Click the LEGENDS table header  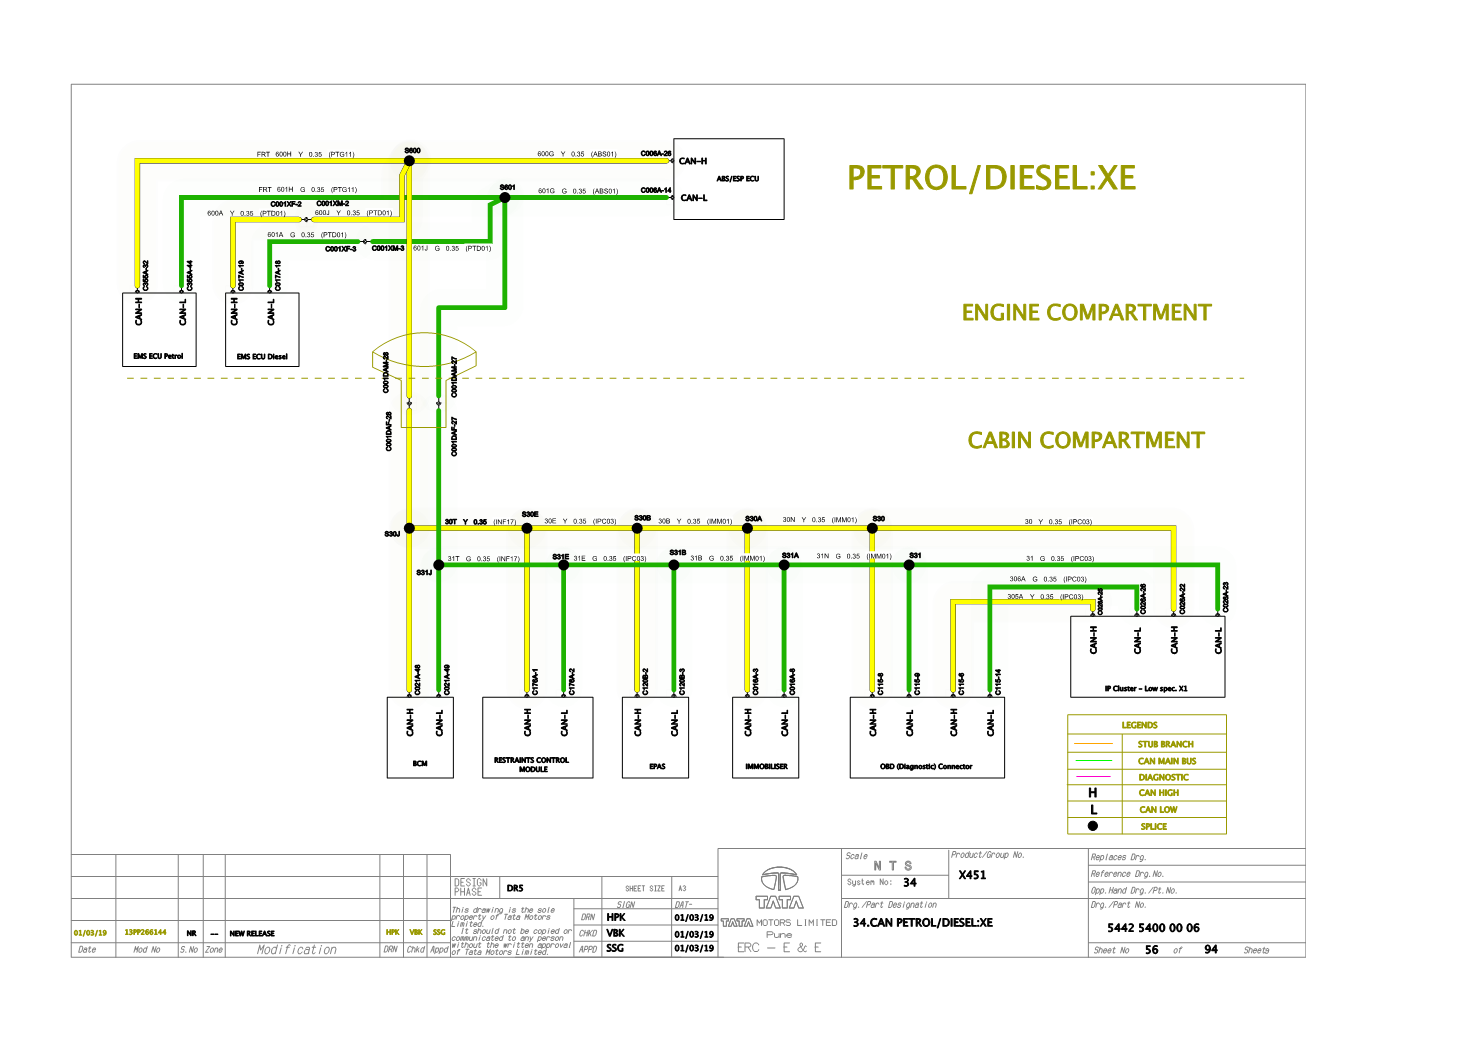click(1139, 725)
